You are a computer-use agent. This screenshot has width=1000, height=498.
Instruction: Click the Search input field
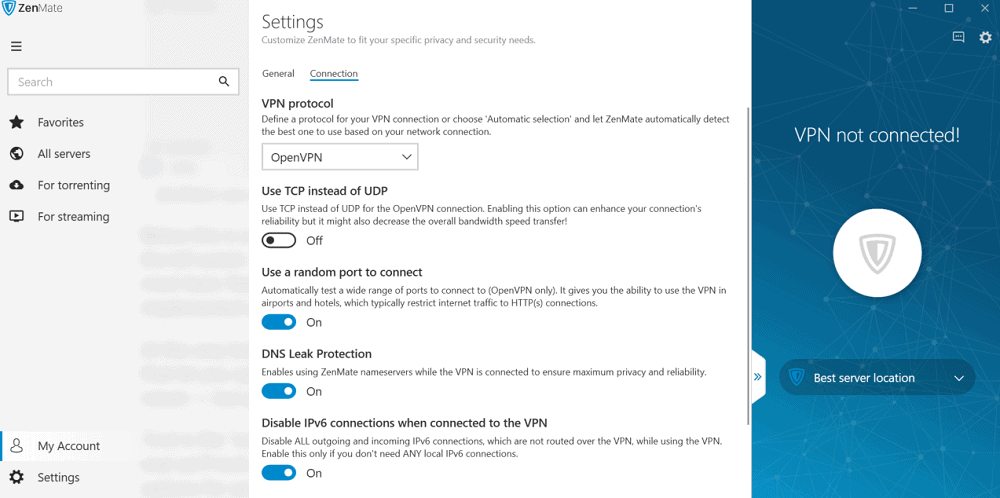(x=123, y=82)
